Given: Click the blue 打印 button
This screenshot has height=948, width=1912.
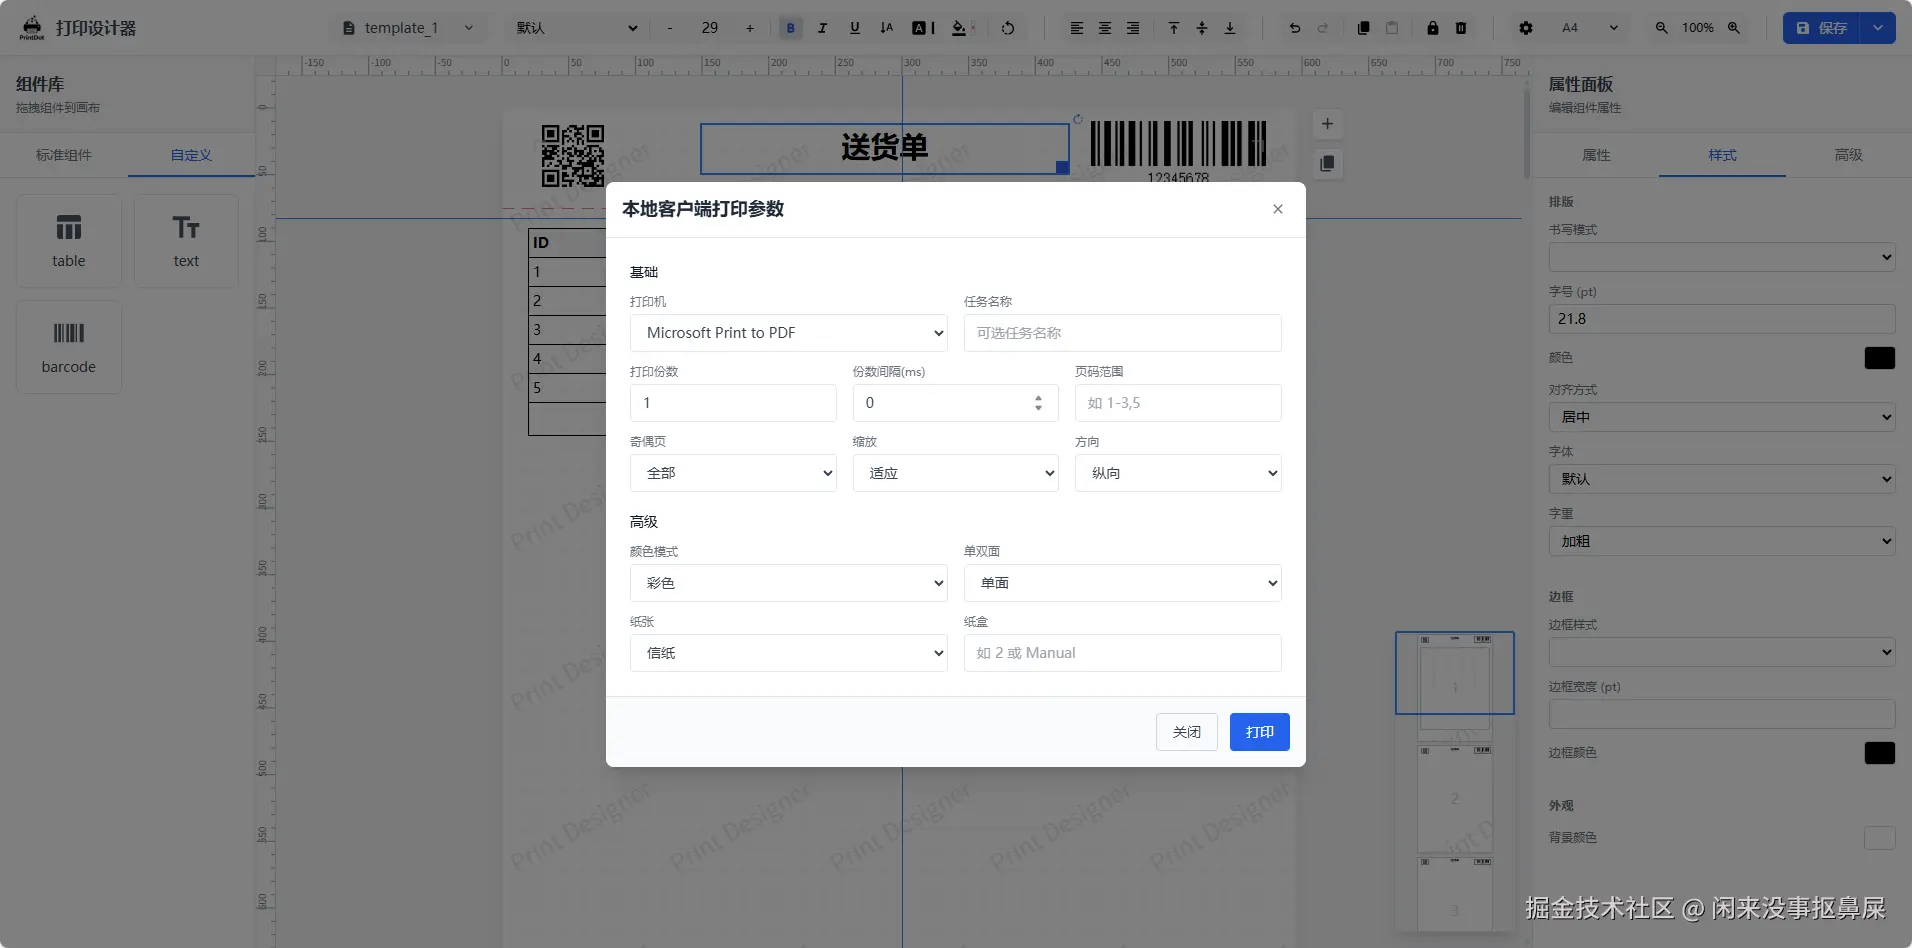Looking at the screenshot, I should [x=1259, y=732].
